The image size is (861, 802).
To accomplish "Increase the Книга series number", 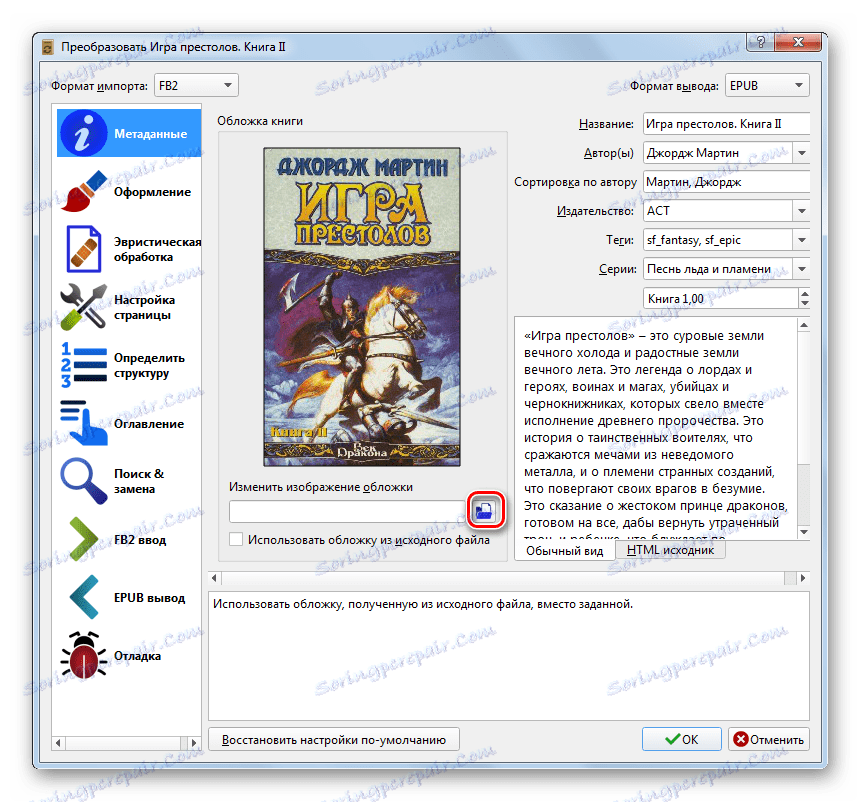I will pyautogui.click(x=804, y=293).
